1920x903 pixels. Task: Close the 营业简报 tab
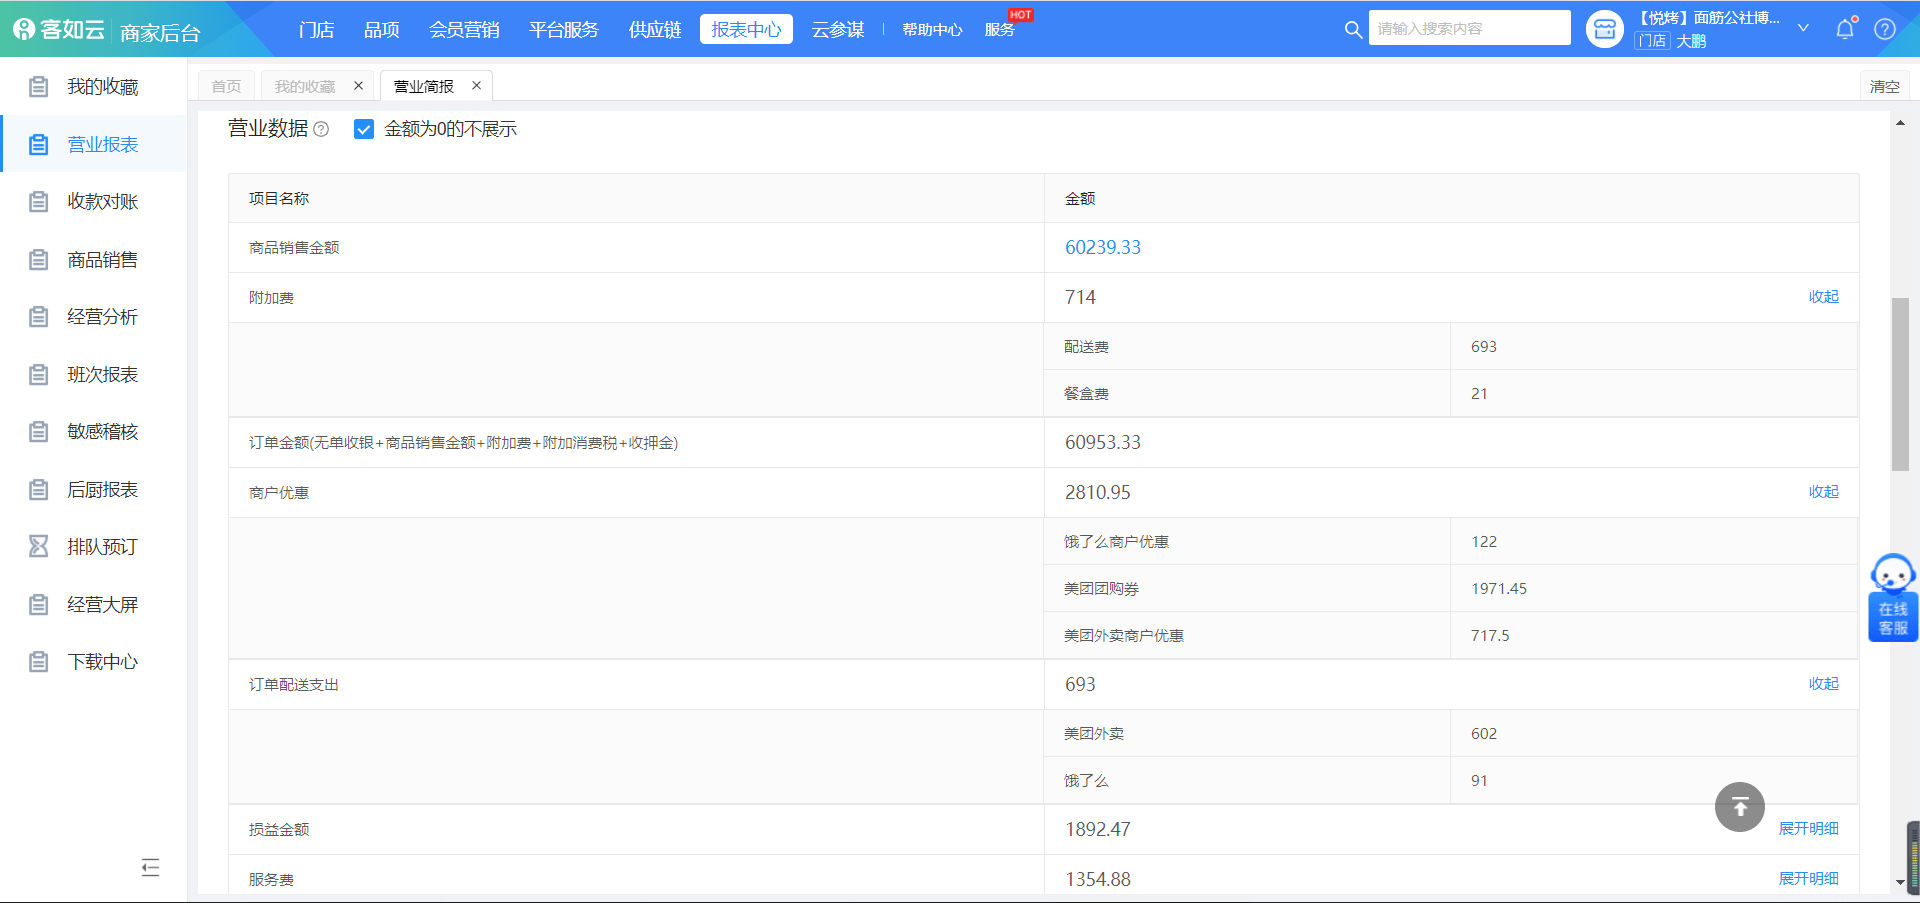tap(477, 86)
